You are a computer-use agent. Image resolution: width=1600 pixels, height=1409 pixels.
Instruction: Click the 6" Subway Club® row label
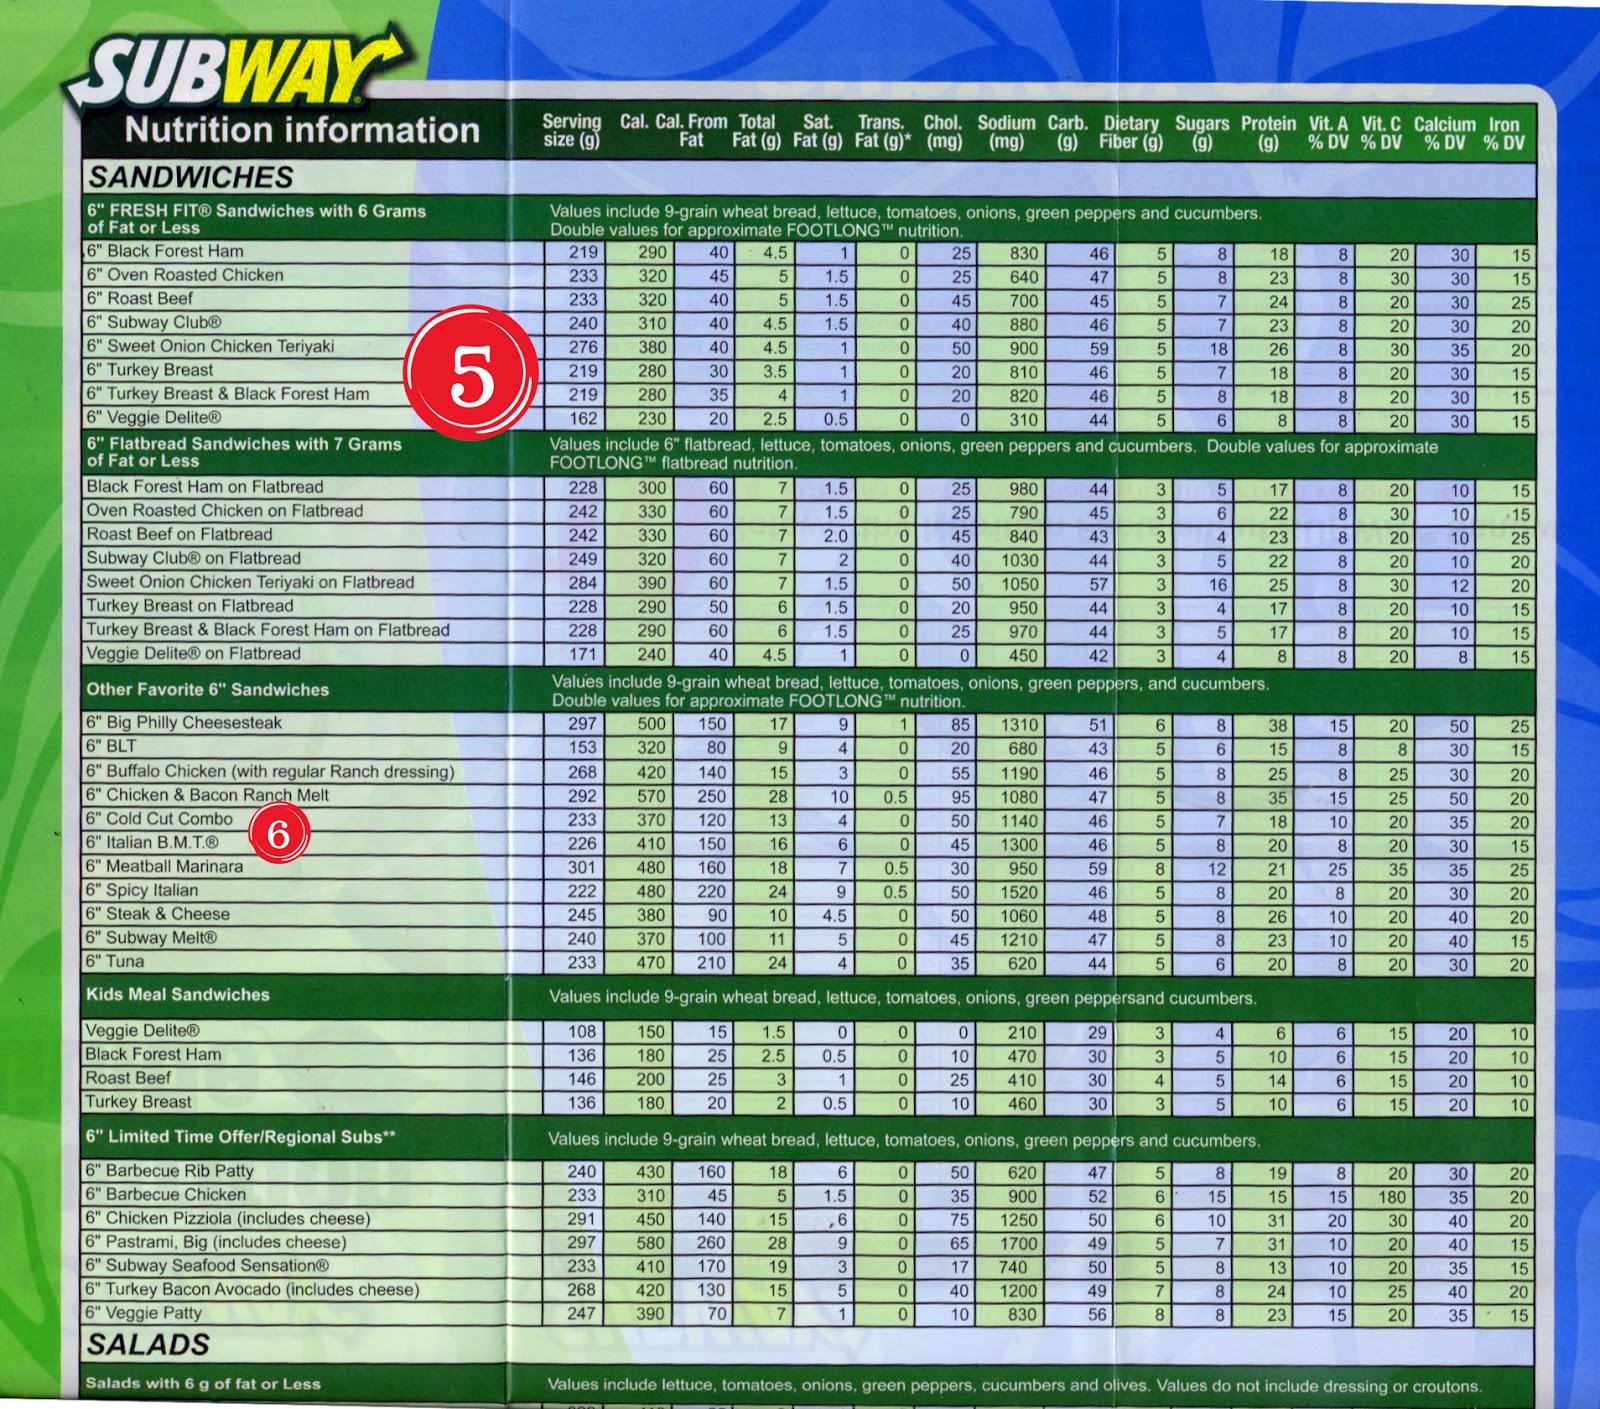[x=154, y=322]
